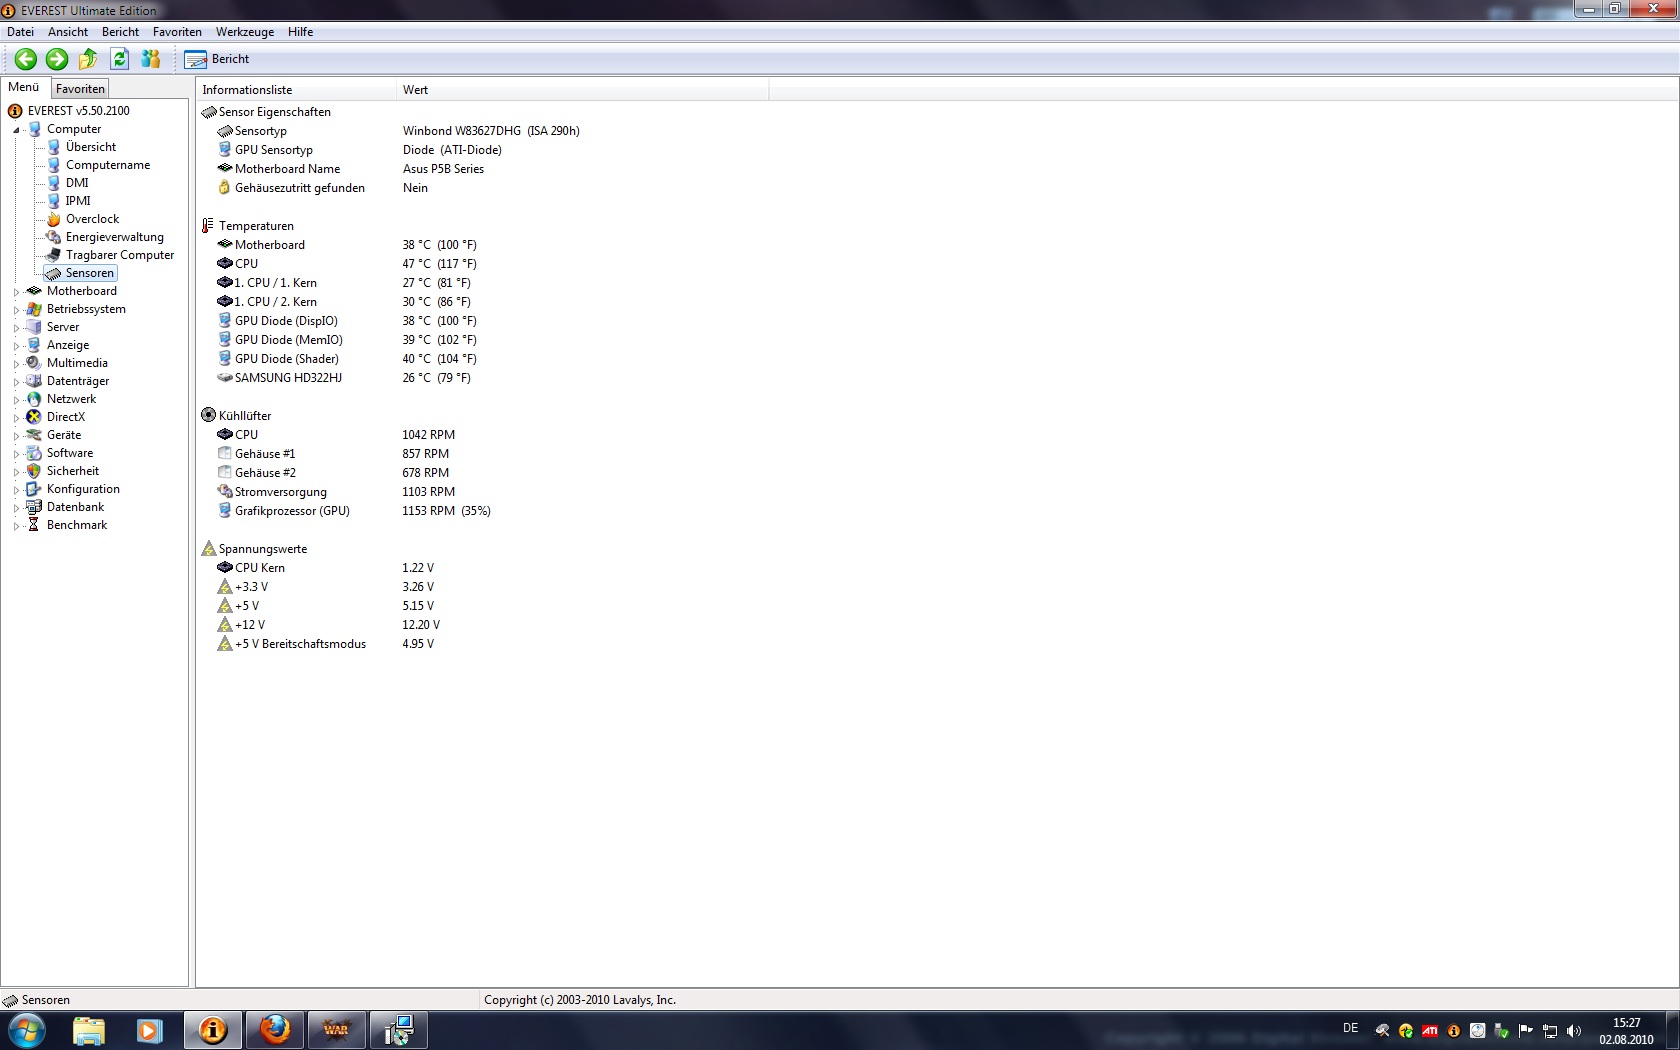Select the Grafikprozessor (GPU) fan row

355,511
